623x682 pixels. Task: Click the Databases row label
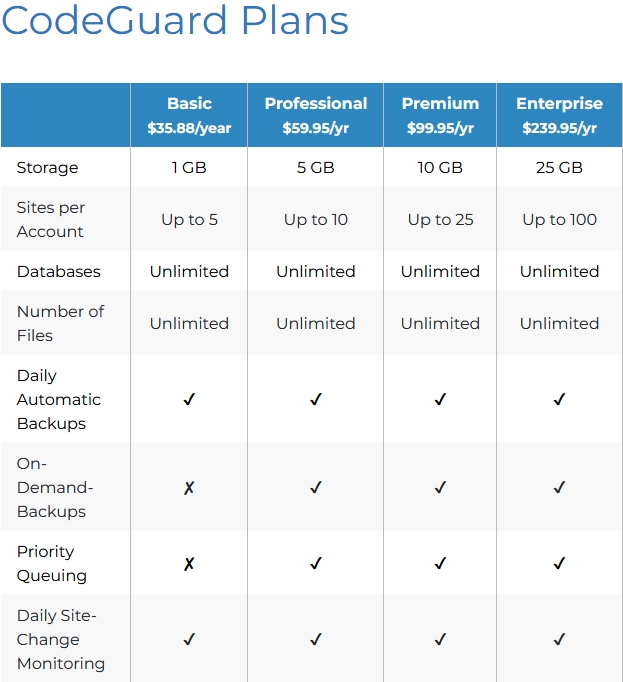click(59, 272)
